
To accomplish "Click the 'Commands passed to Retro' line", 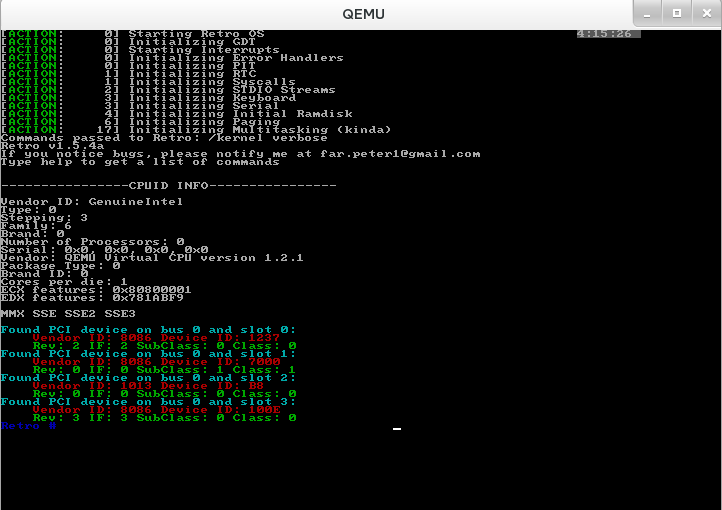I will 164,138.
